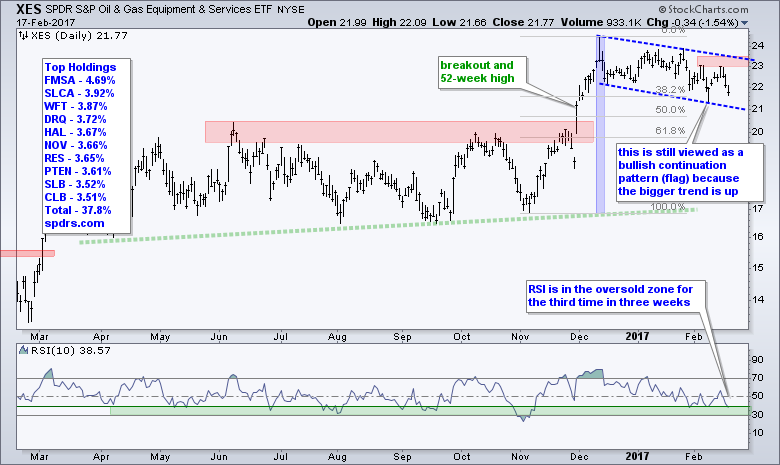Click the 24 price axis label
The image size is (780, 465).
tap(758, 46)
